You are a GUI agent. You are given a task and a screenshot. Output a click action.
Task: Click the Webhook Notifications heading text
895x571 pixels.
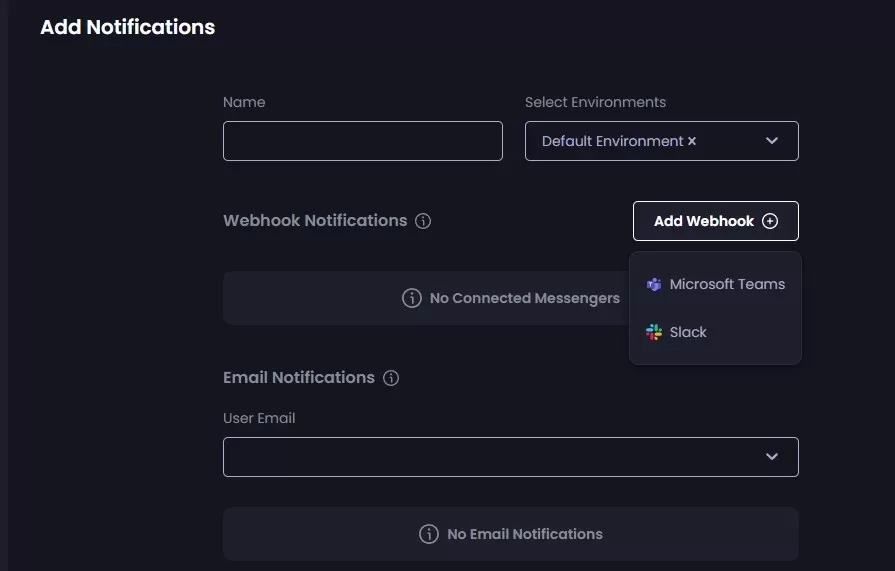(x=315, y=220)
